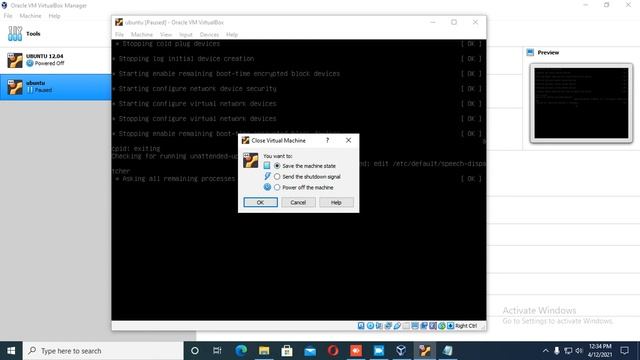Open Help menu of ubuntu VM window

(x=232, y=35)
